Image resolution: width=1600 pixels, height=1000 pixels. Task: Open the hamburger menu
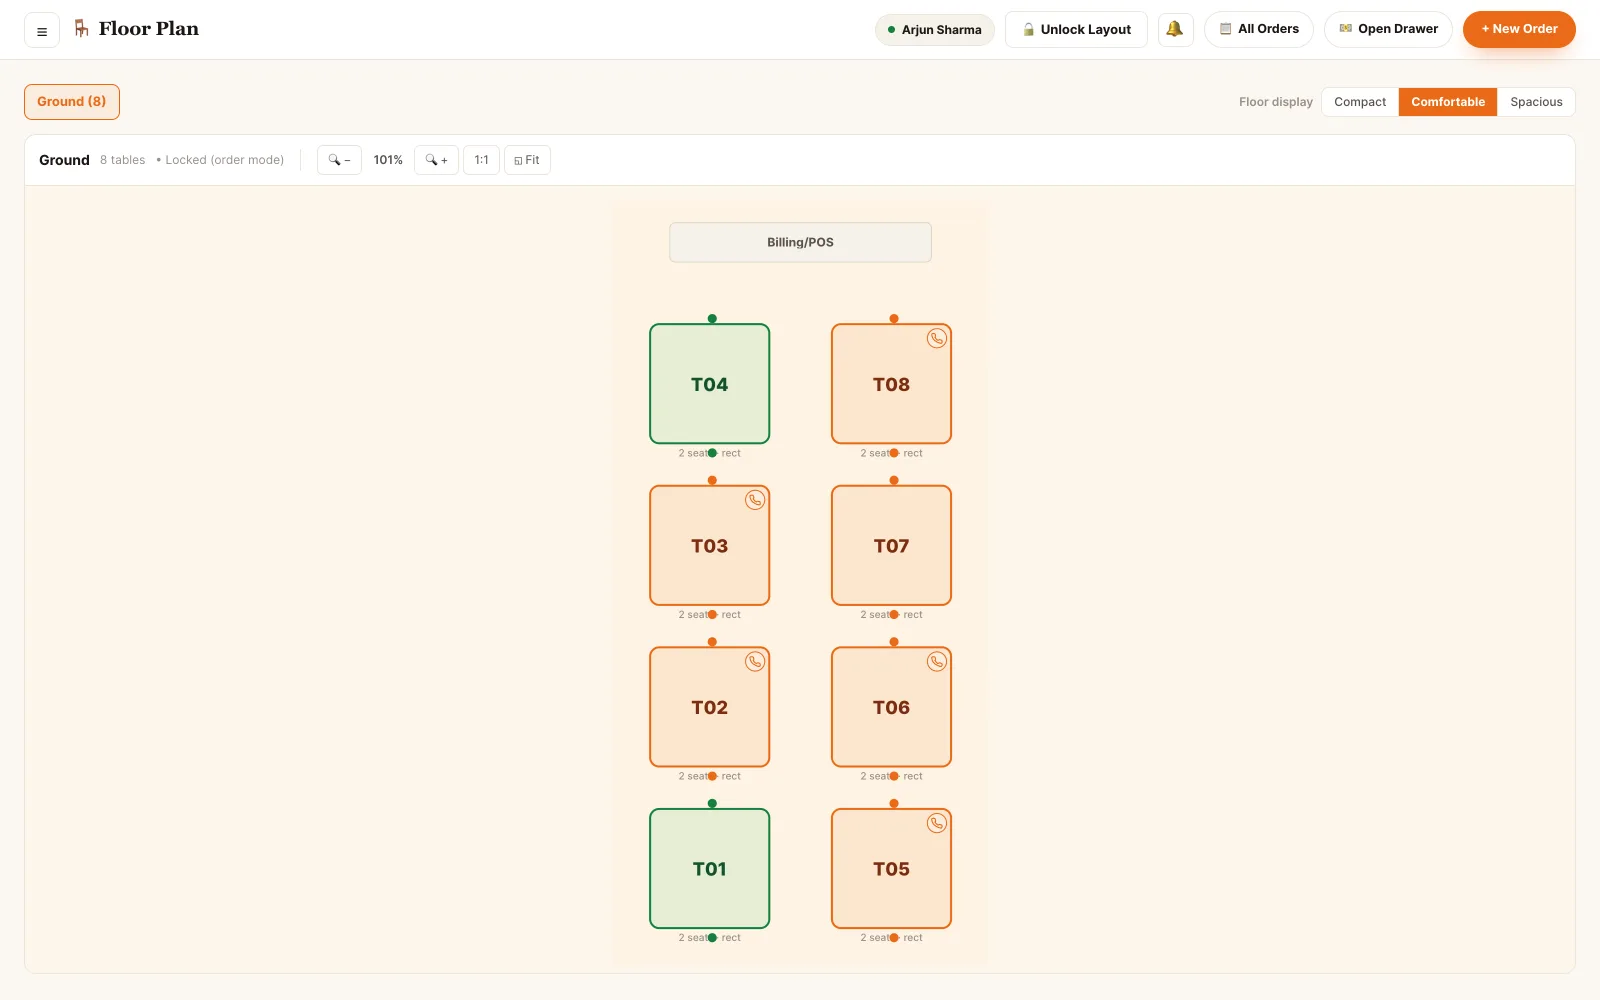point(42,30)
